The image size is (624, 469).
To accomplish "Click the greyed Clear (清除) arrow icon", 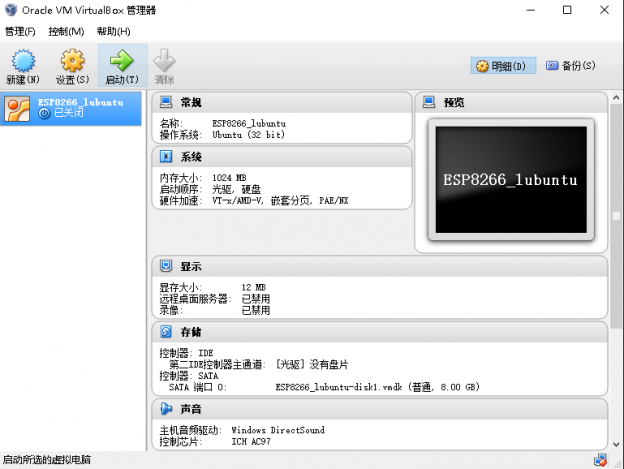I will [x=164, y=60].
